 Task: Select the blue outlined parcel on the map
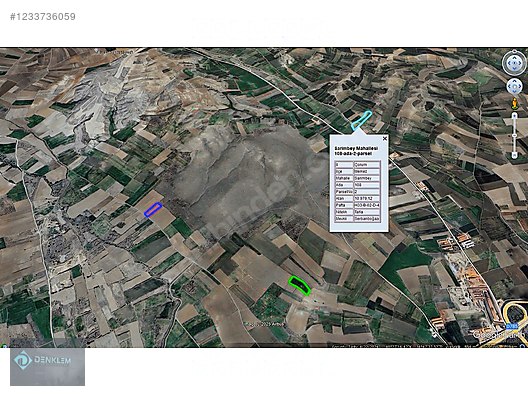click(153, 209)
